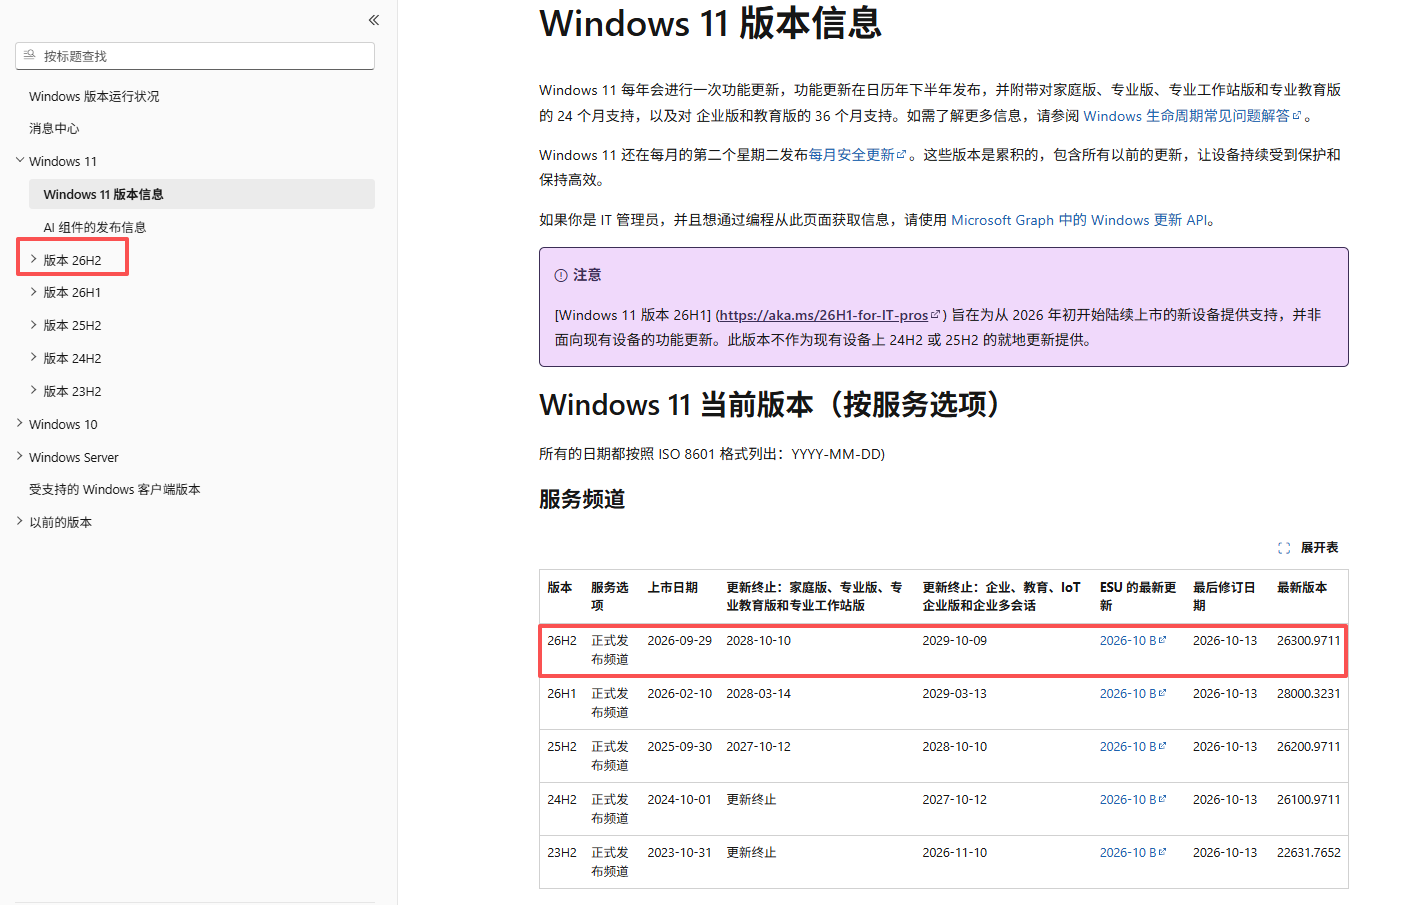Click the build number 28000.3231
Viewport: 1422px width, 905px height.
1309,694
